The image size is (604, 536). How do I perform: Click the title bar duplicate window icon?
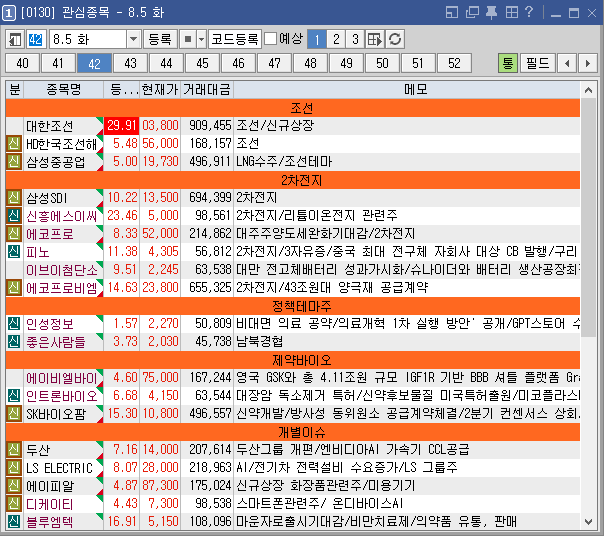tap(472, 13)
